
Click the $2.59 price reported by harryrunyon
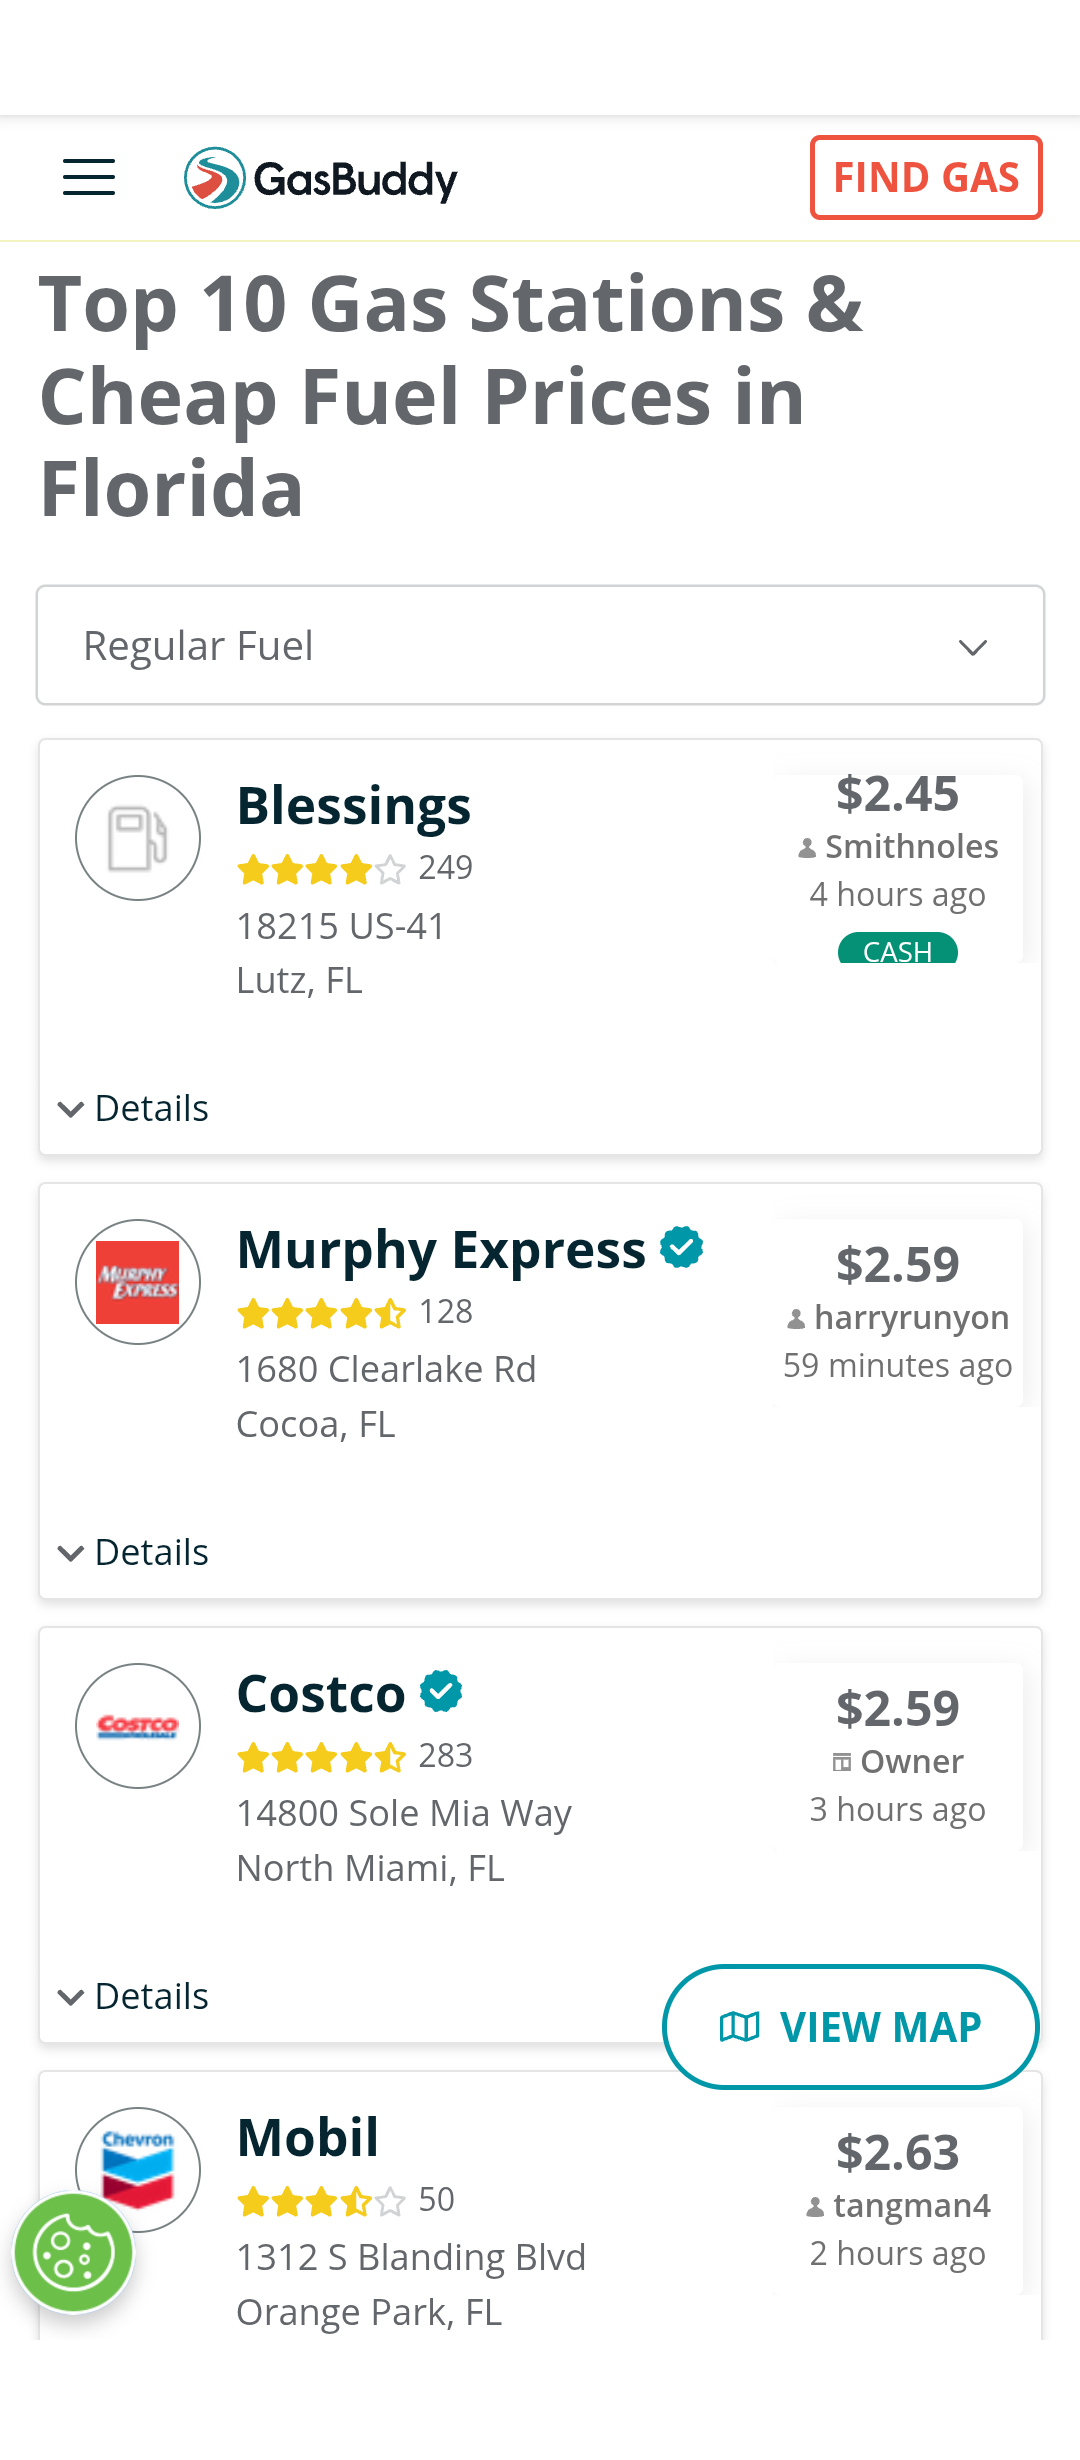pyautogui.click(x=897, y=1265)
